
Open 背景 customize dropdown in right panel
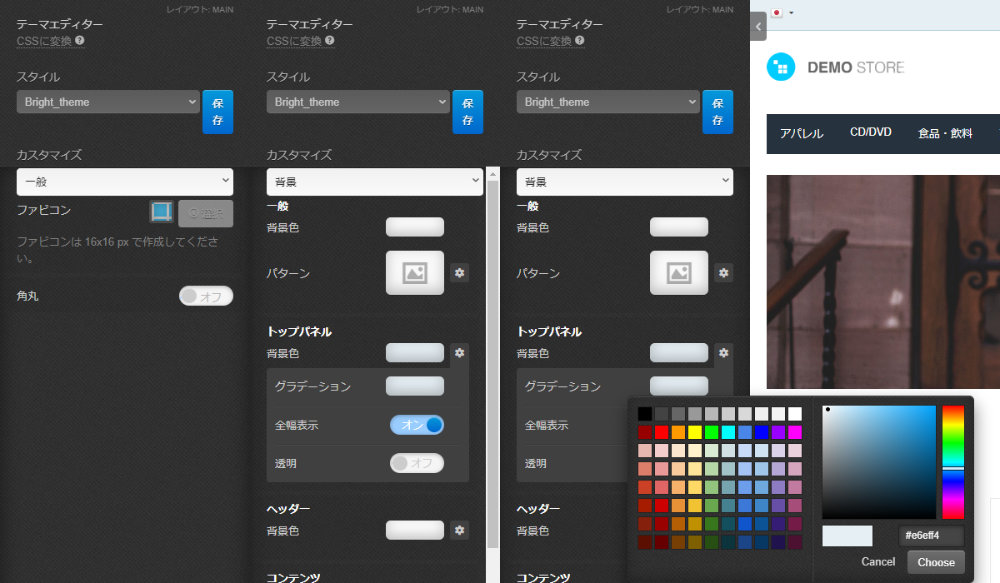(625, 182)
